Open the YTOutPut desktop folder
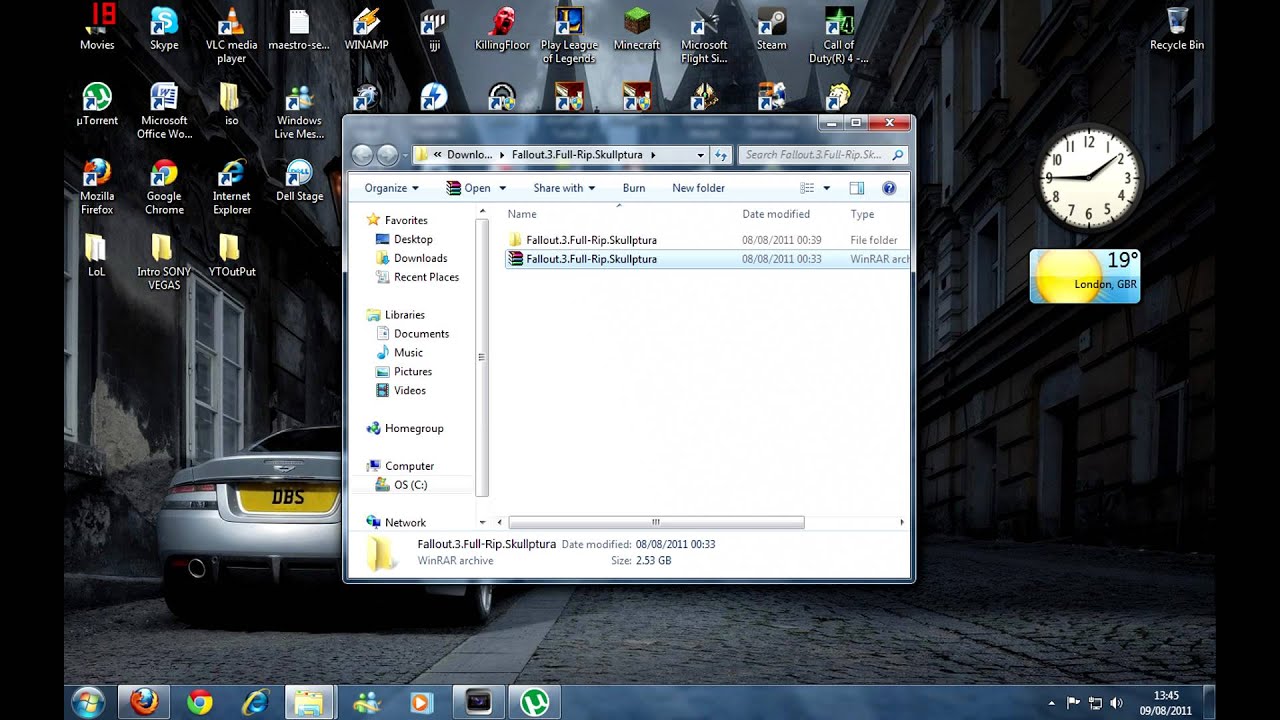1280x720 pixels. click(x=232, y=255)
